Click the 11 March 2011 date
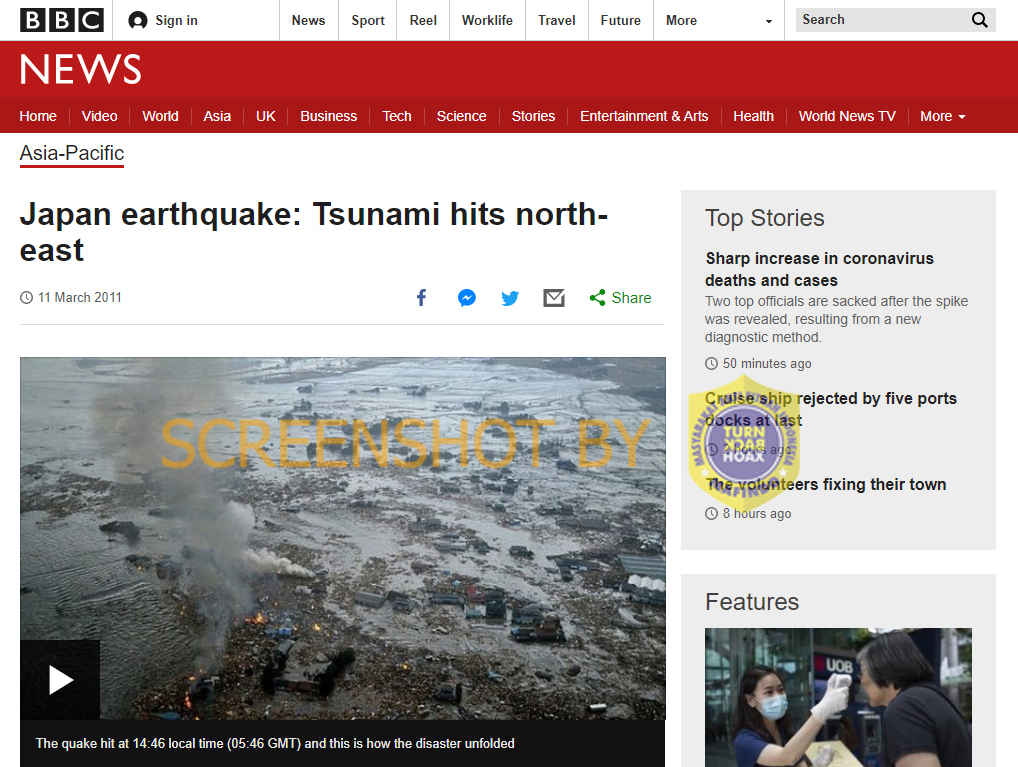Viewport: 1018px width, 767px height. (x=80, y=297)
